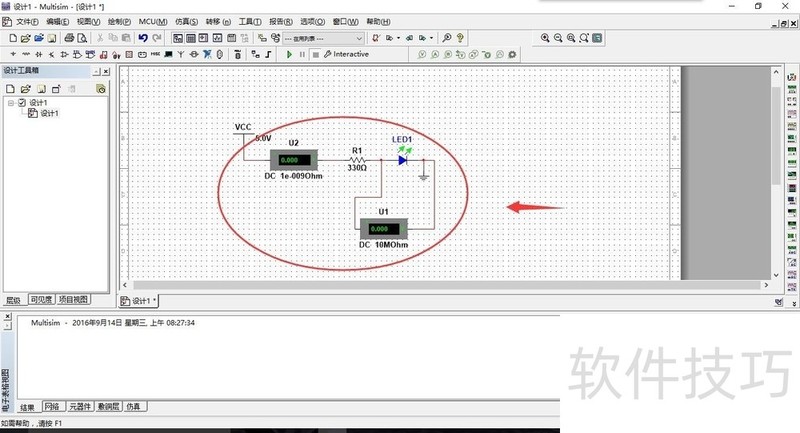Close the design toolbox panel
Screen dimensions: 800x433
tap(106, 71)
